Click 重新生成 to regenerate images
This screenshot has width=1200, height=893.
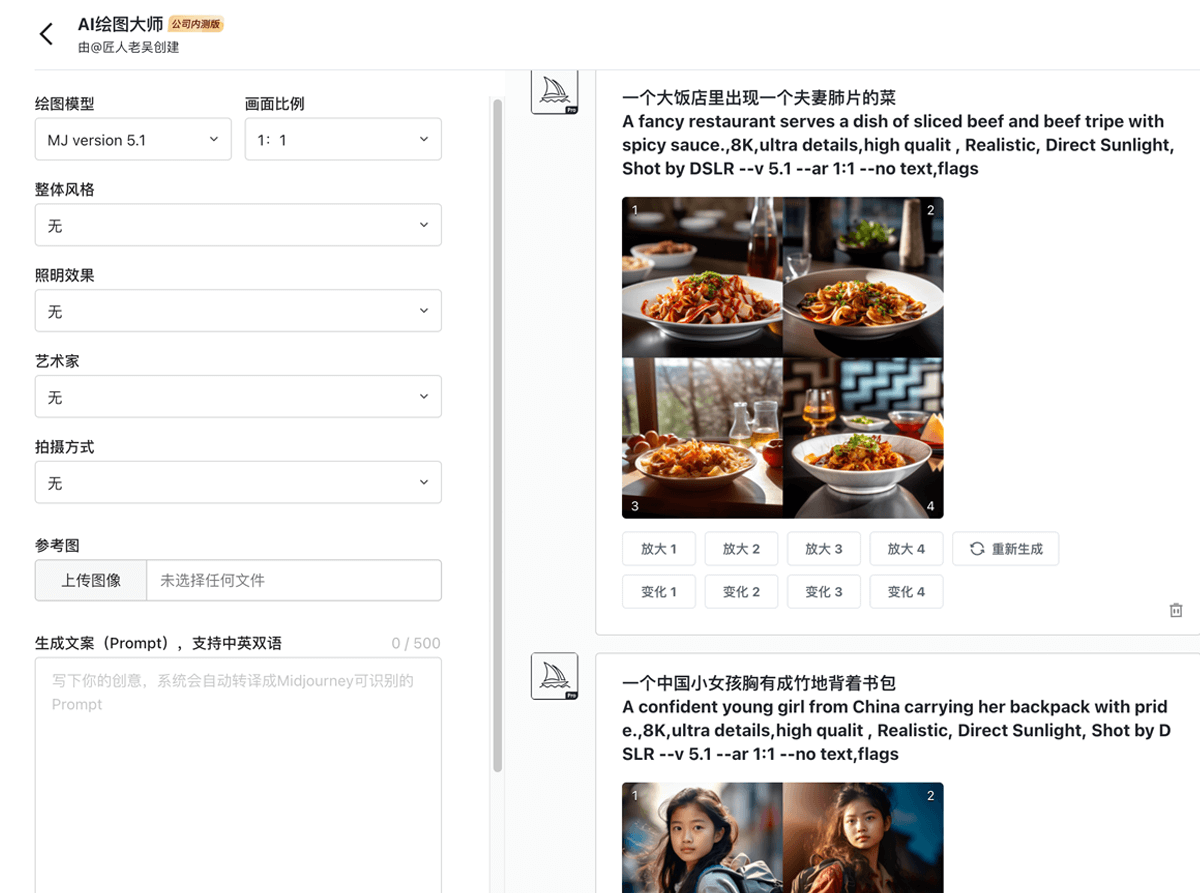tap(1006, 549)
